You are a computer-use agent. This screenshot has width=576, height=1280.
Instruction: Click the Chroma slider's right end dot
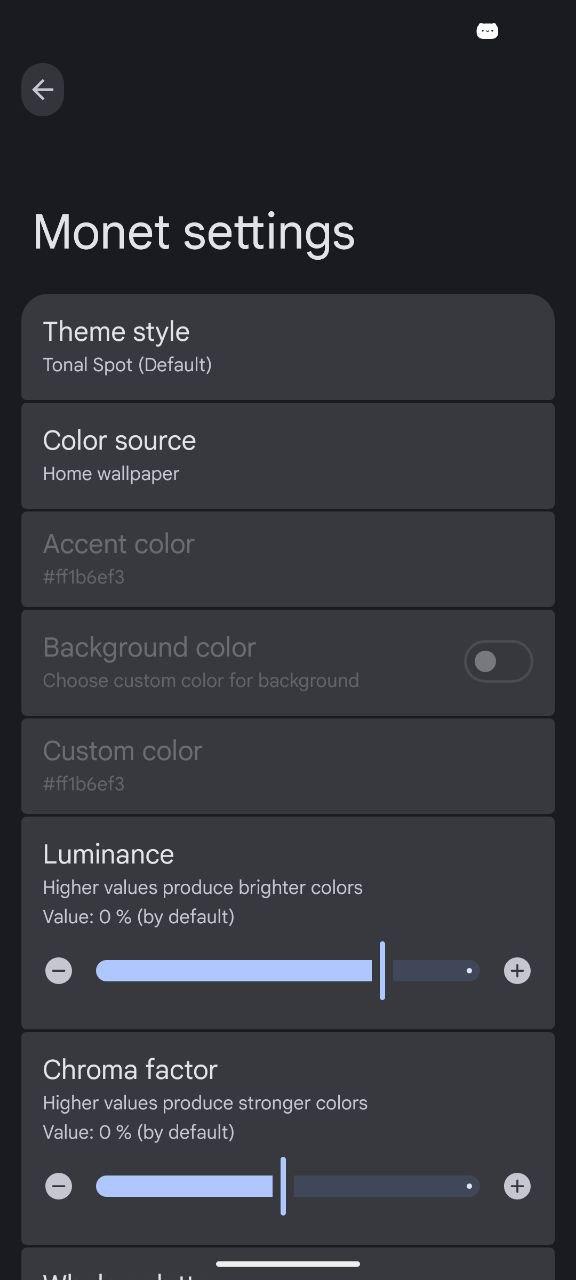point(469,1186)
